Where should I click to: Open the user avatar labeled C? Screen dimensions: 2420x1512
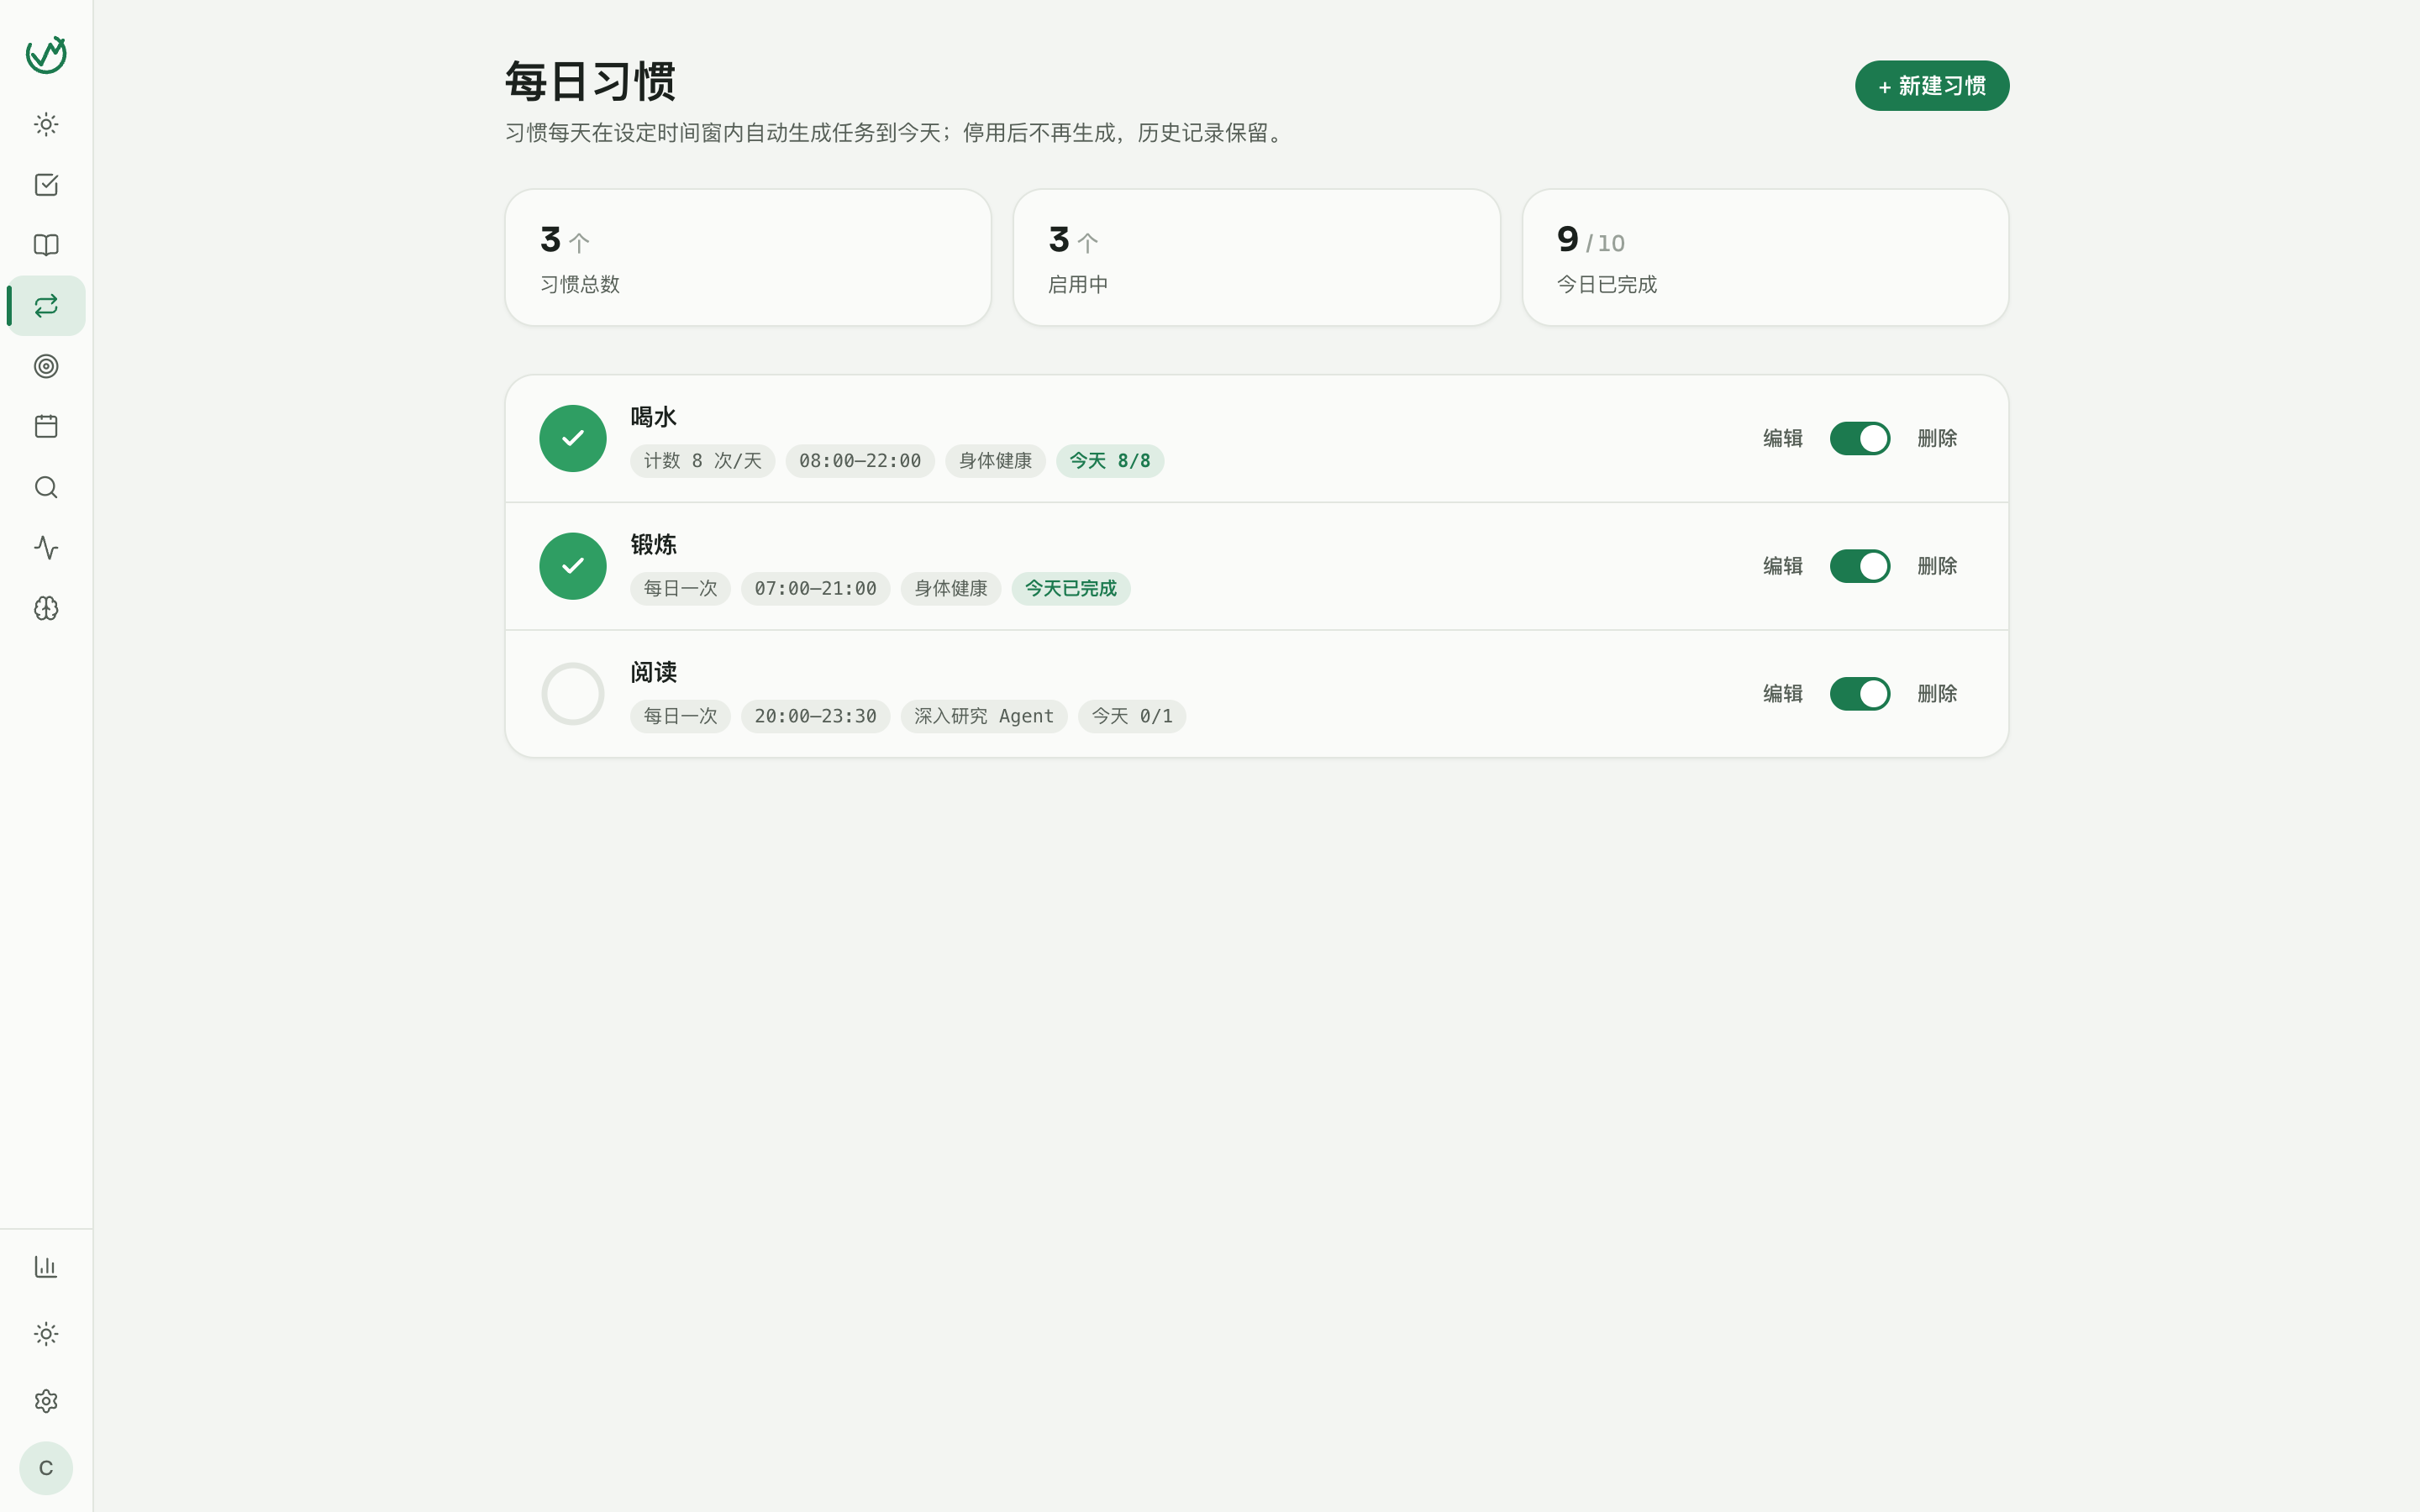click(46, 1468)
